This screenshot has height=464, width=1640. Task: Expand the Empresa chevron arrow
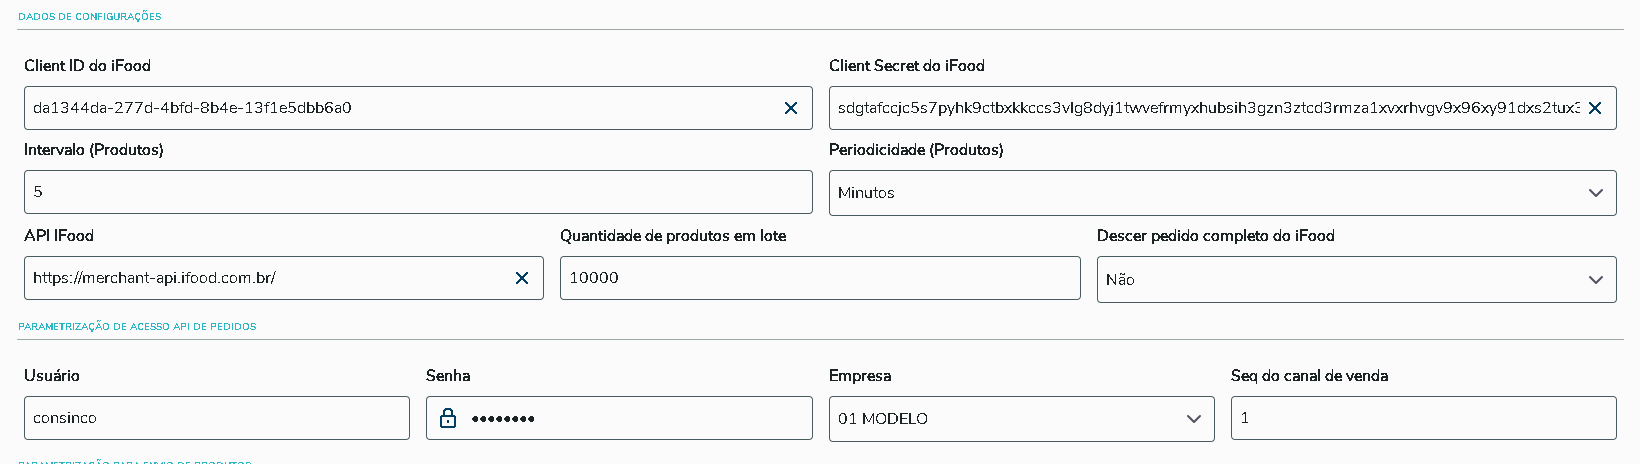(1194, 419)
